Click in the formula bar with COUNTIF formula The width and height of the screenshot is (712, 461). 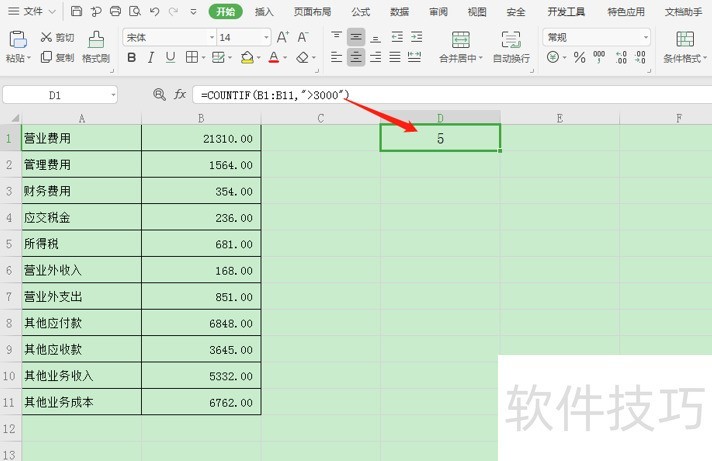coord(452,95)
